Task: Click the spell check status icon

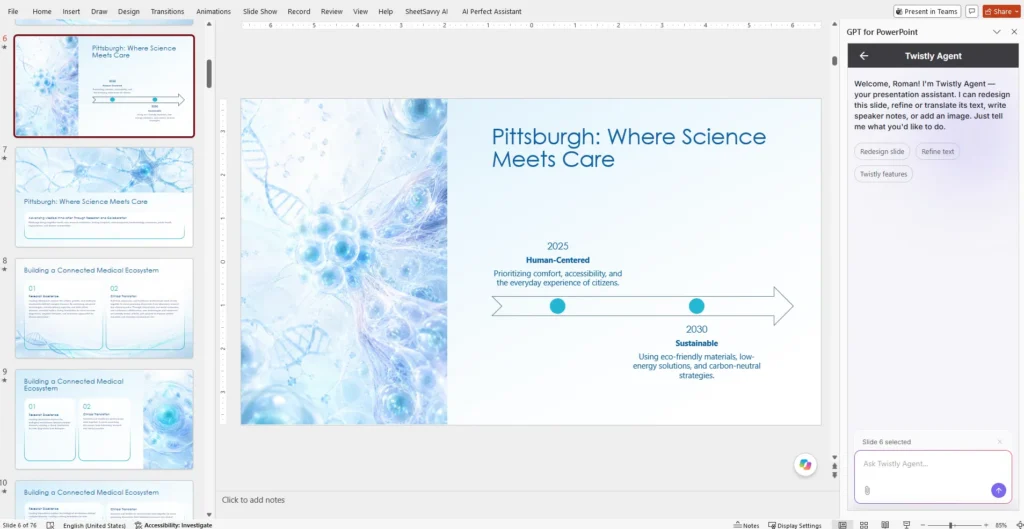Action: [50, 525]
